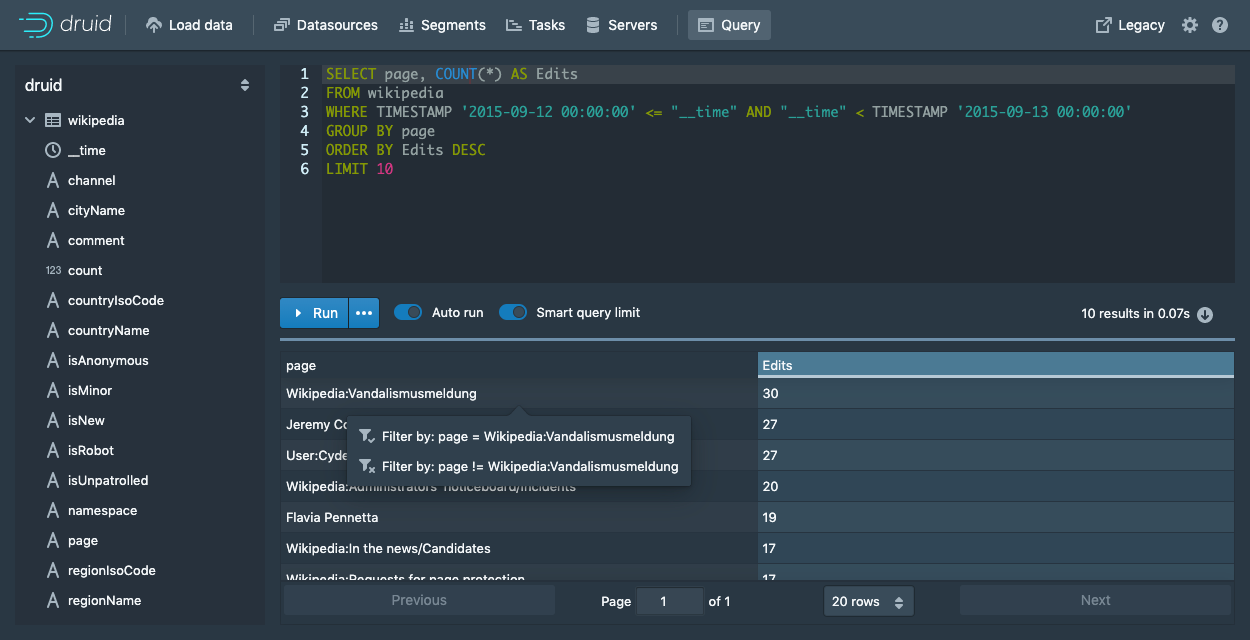1250x640 pixels.
Task: Toggle the Auto run switch
Action: 408,313
